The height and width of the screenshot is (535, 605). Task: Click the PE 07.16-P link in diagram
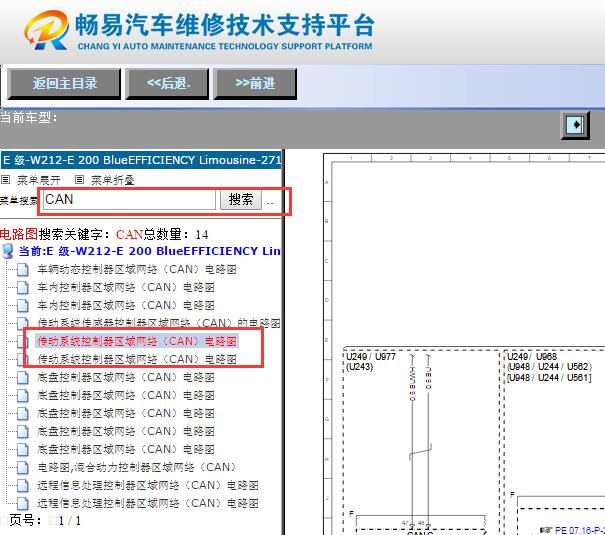(x=580, y=531)
